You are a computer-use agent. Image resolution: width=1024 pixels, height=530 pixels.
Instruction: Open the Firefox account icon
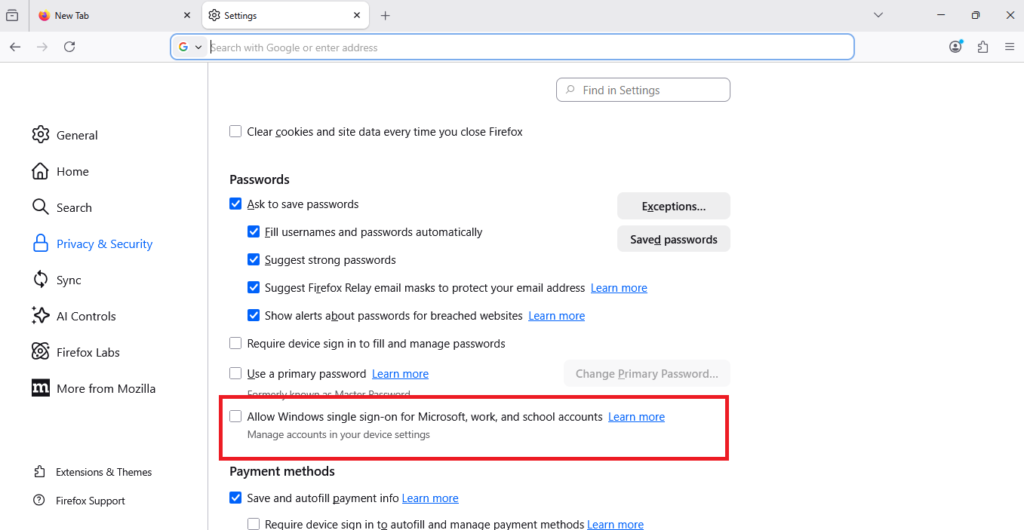[956, 46]
